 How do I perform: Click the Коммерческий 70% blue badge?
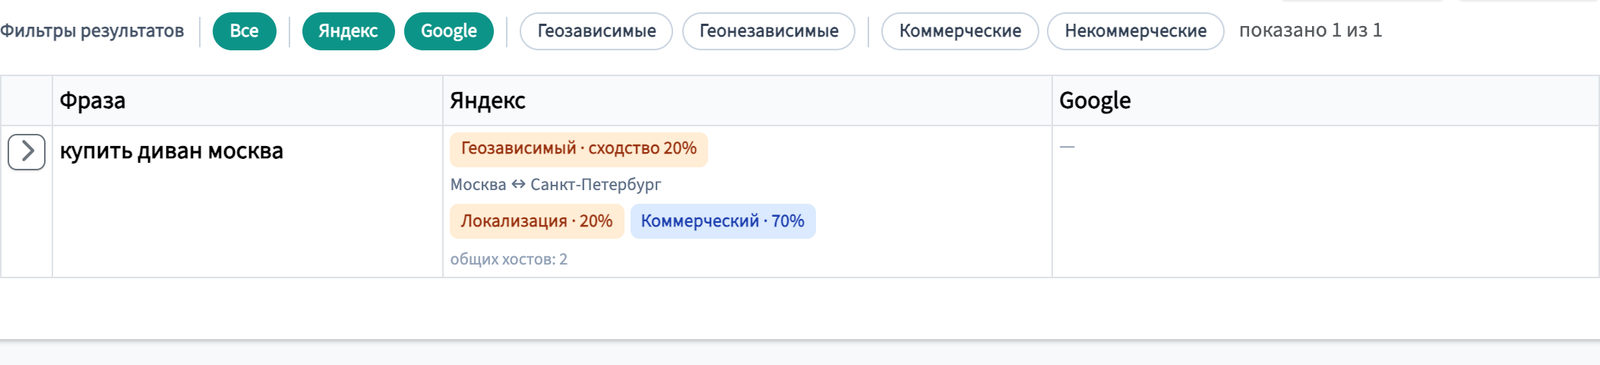(723, 221)
